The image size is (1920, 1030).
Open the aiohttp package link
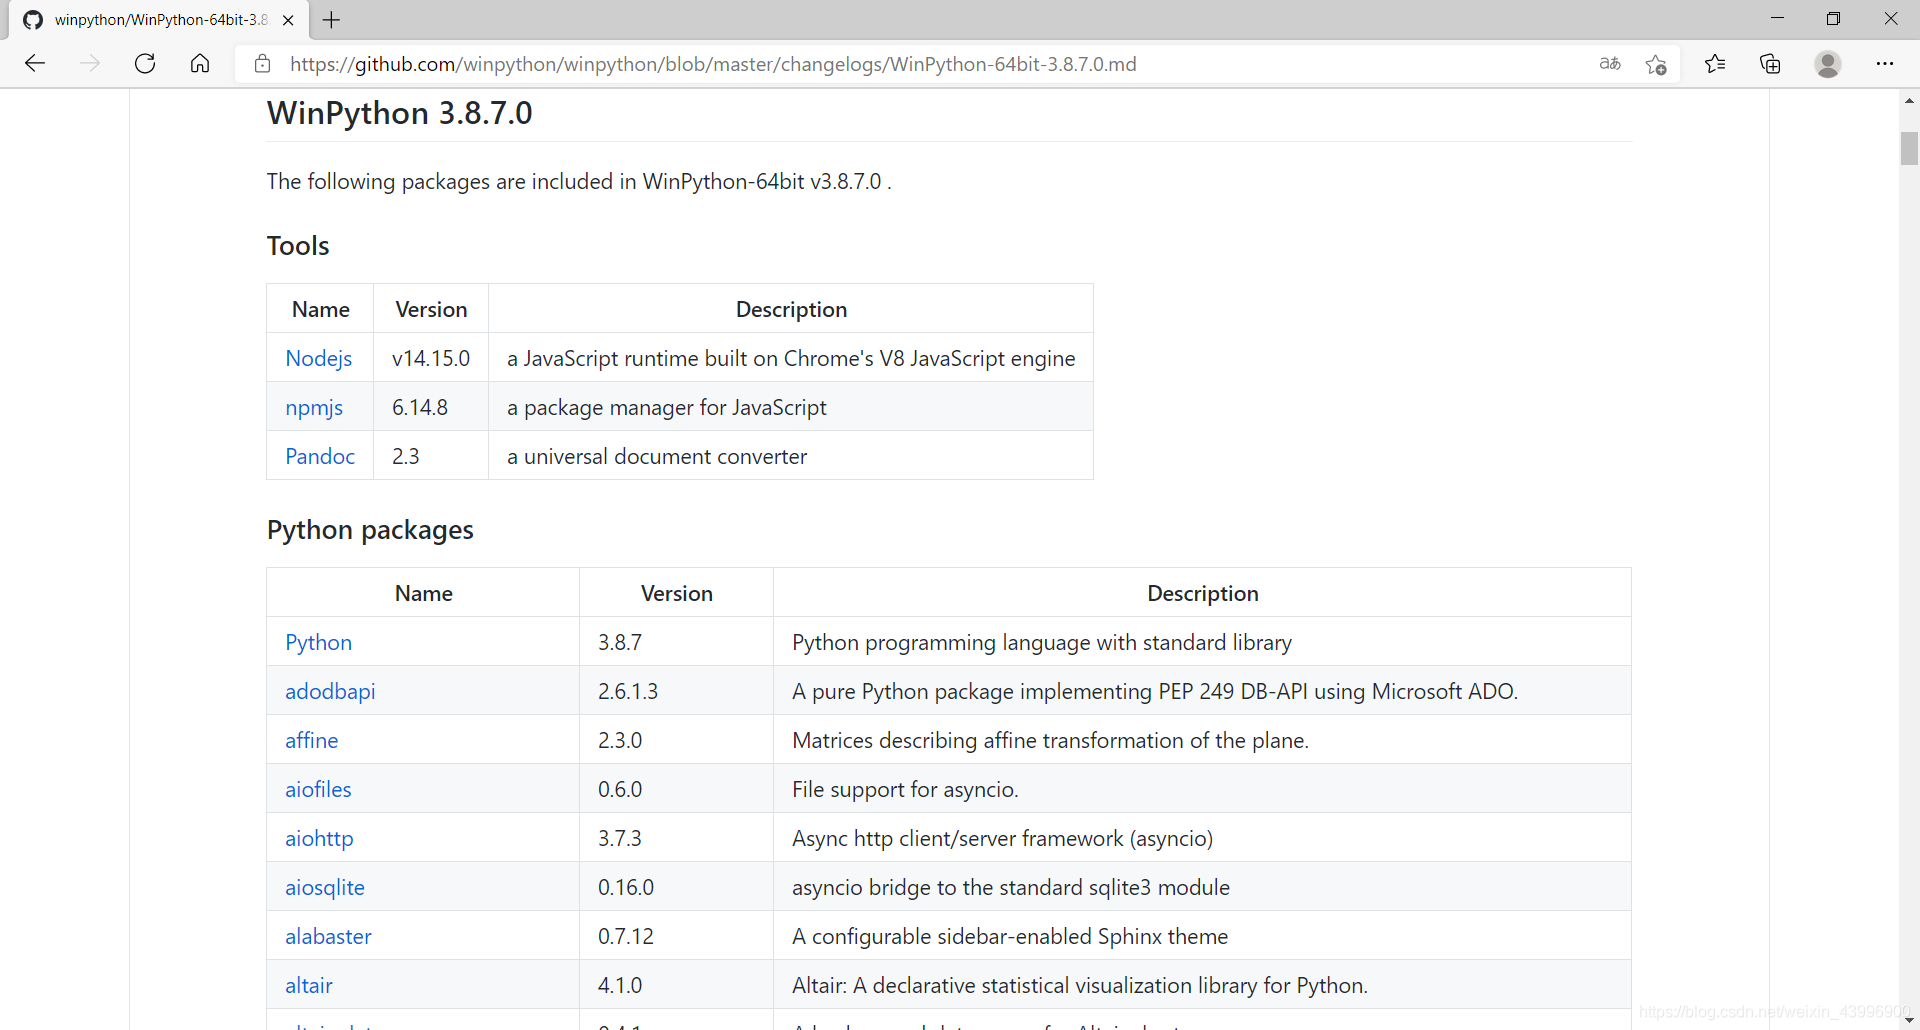[x=319, y=838]
